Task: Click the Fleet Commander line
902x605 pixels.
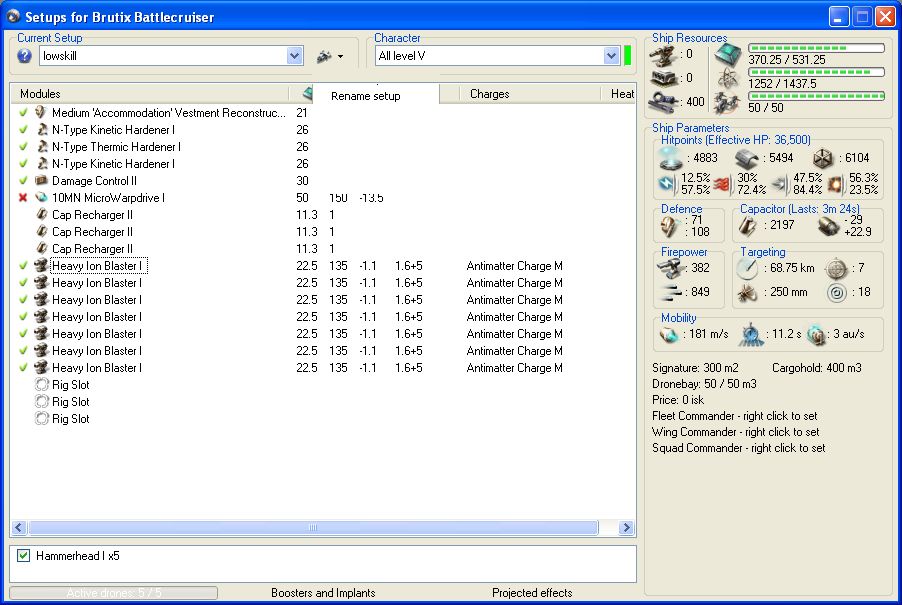Action: 735,416
